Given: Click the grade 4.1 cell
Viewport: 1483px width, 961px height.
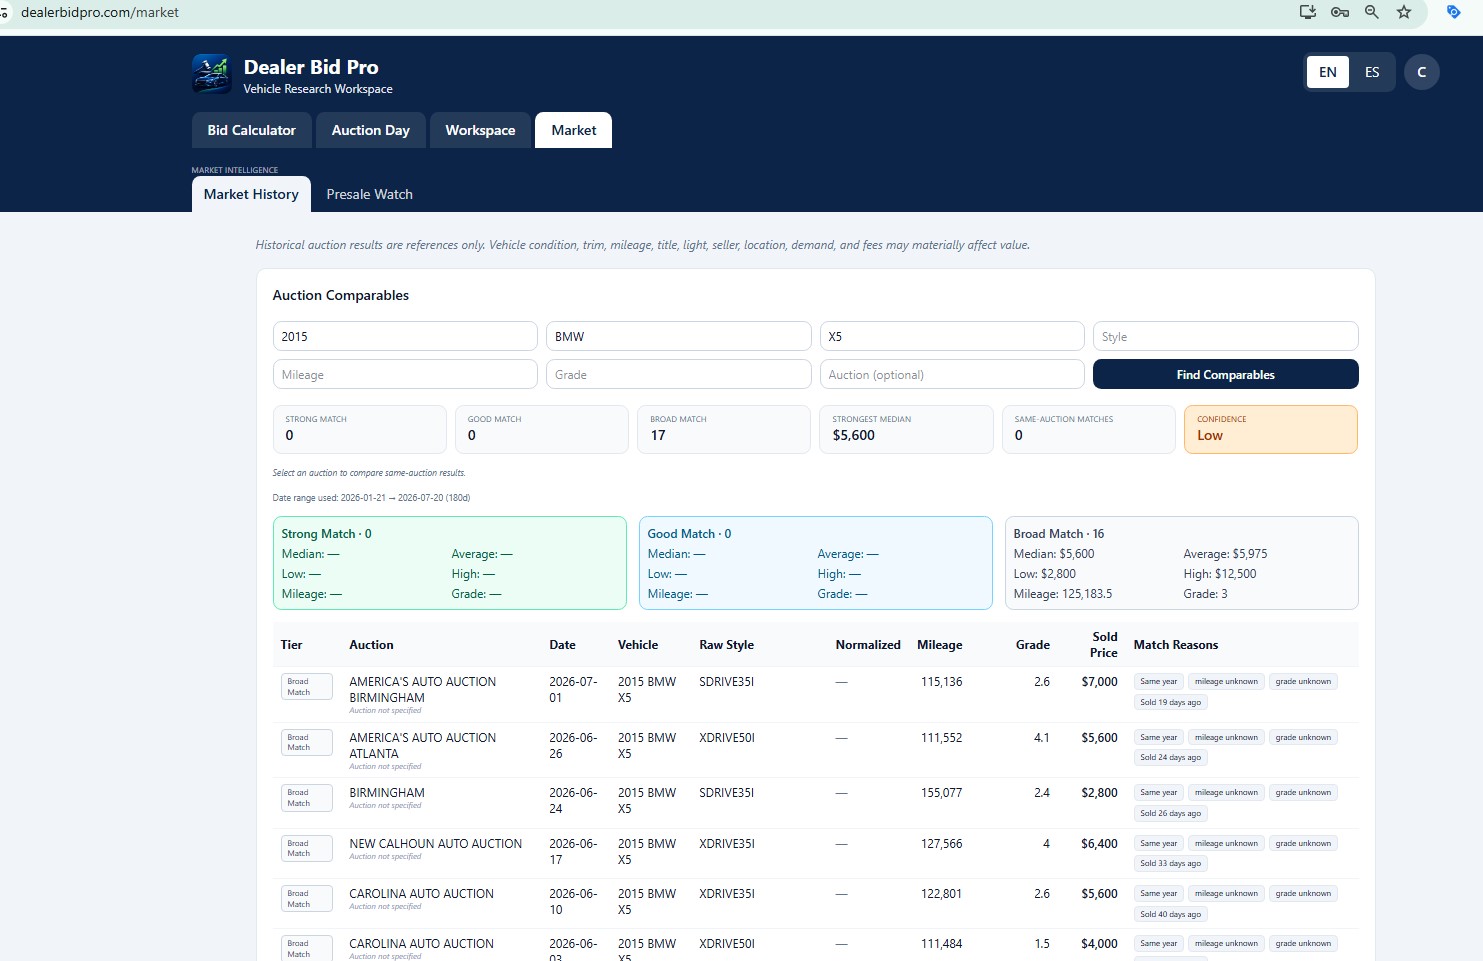Looking at the screenshot, I should [x=1041, y=738].
